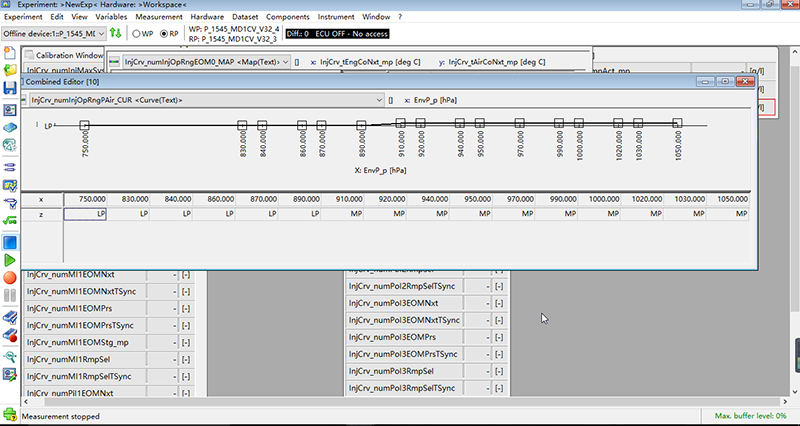Open the InjCrv_numInjOpRngPAir_CUR curve dropdown
The width and height of the screenshot is (800, 426).
point(206,100)
